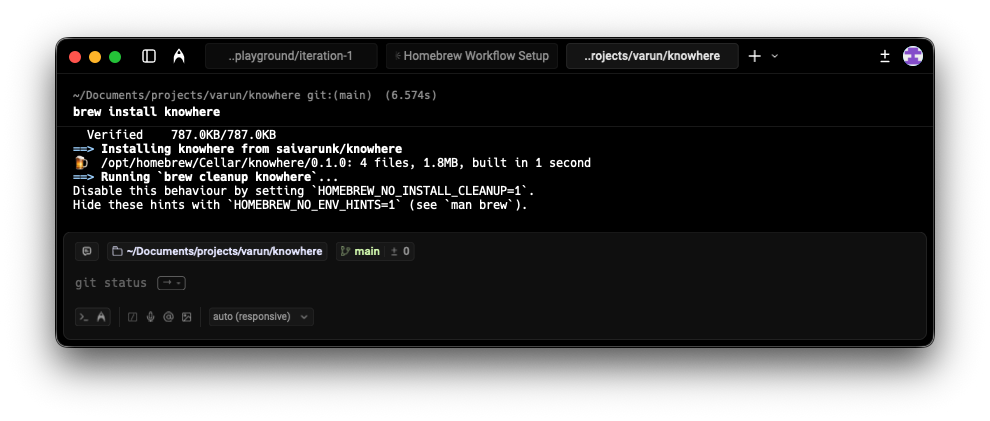Attach an image with the picture icon
The height and width of the screenshot is (421, 990).
coord(186,317)
